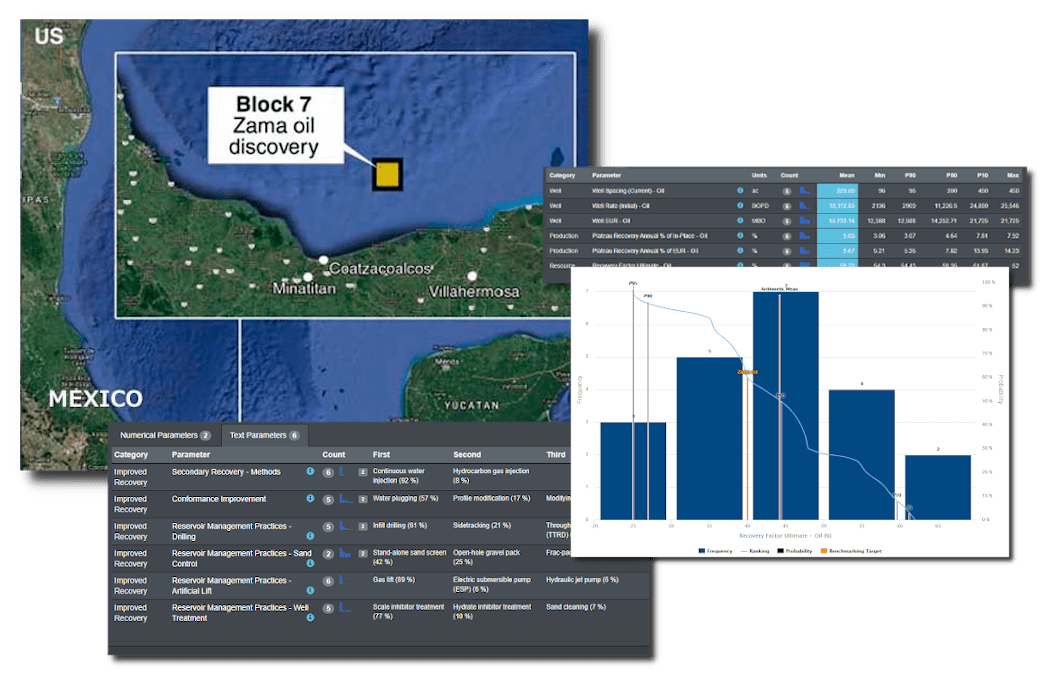Select 'Water plugging (57 %)' cell

pos(405,498)
